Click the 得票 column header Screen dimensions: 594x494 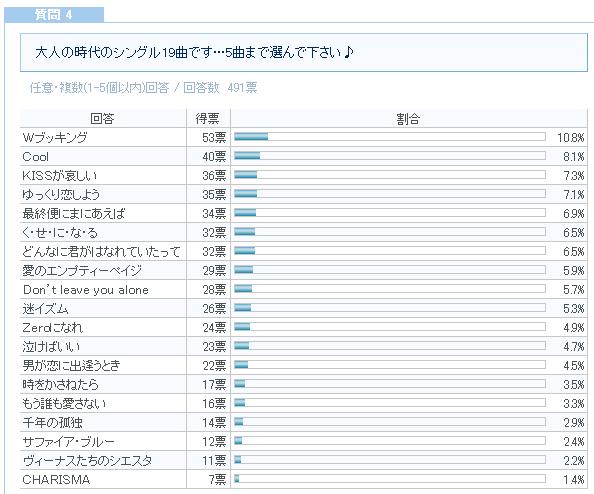(x=208, y=119)
